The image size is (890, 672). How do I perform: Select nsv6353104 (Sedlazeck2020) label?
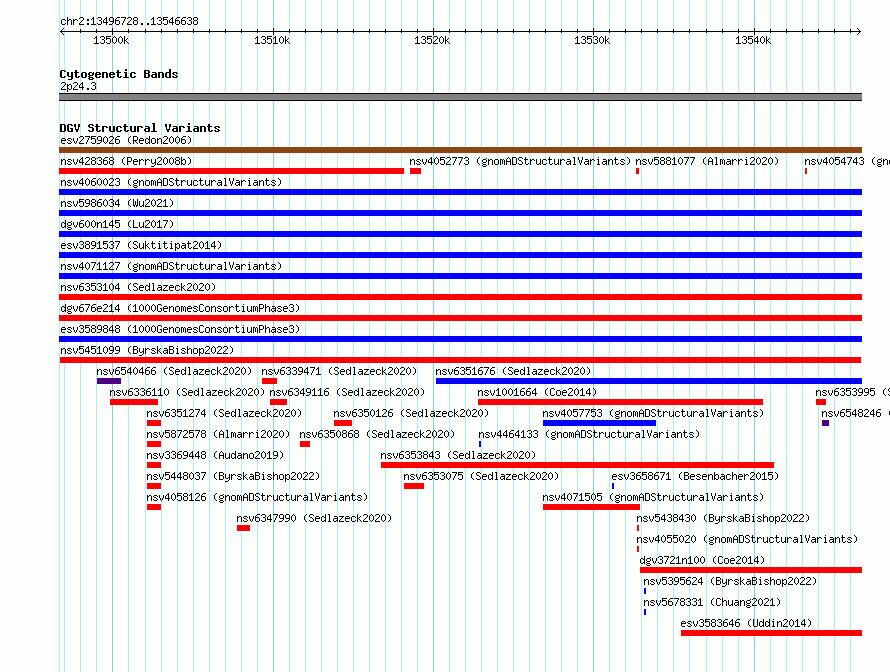[x=138, y=287]
